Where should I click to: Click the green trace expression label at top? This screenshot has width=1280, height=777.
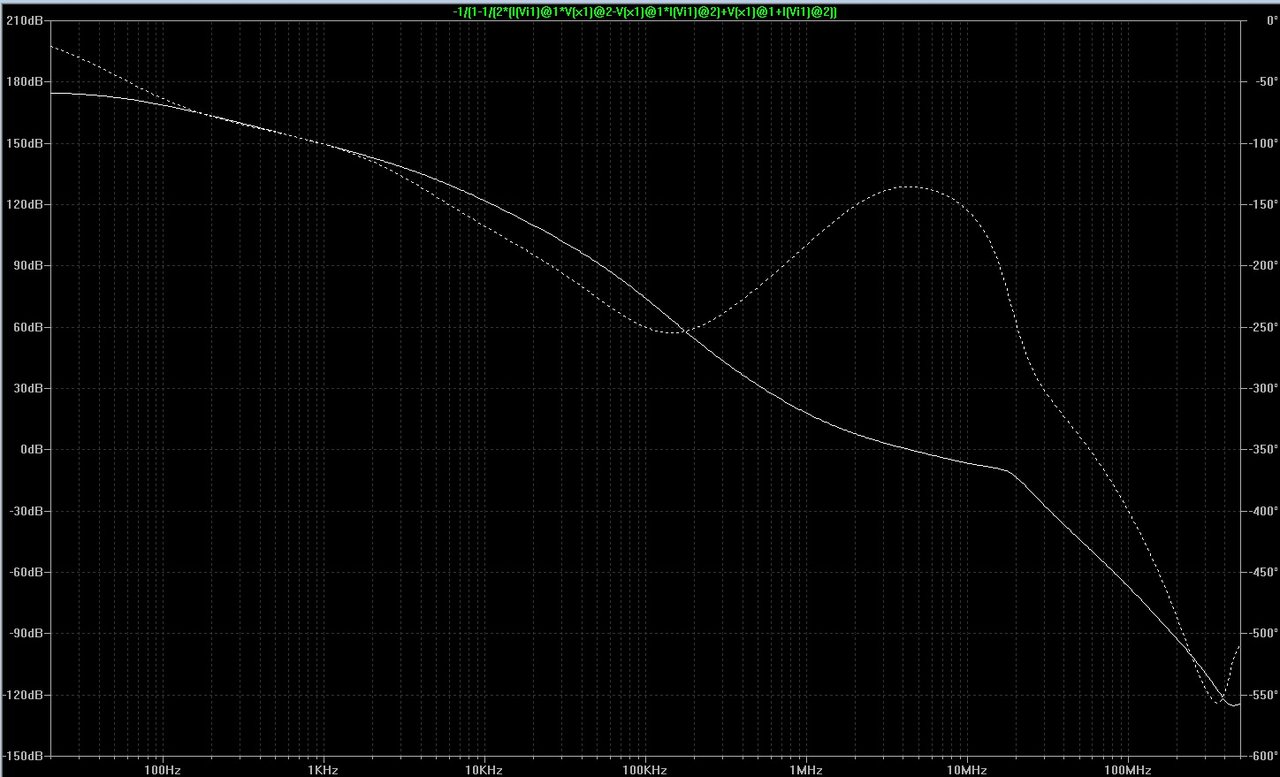645,11
